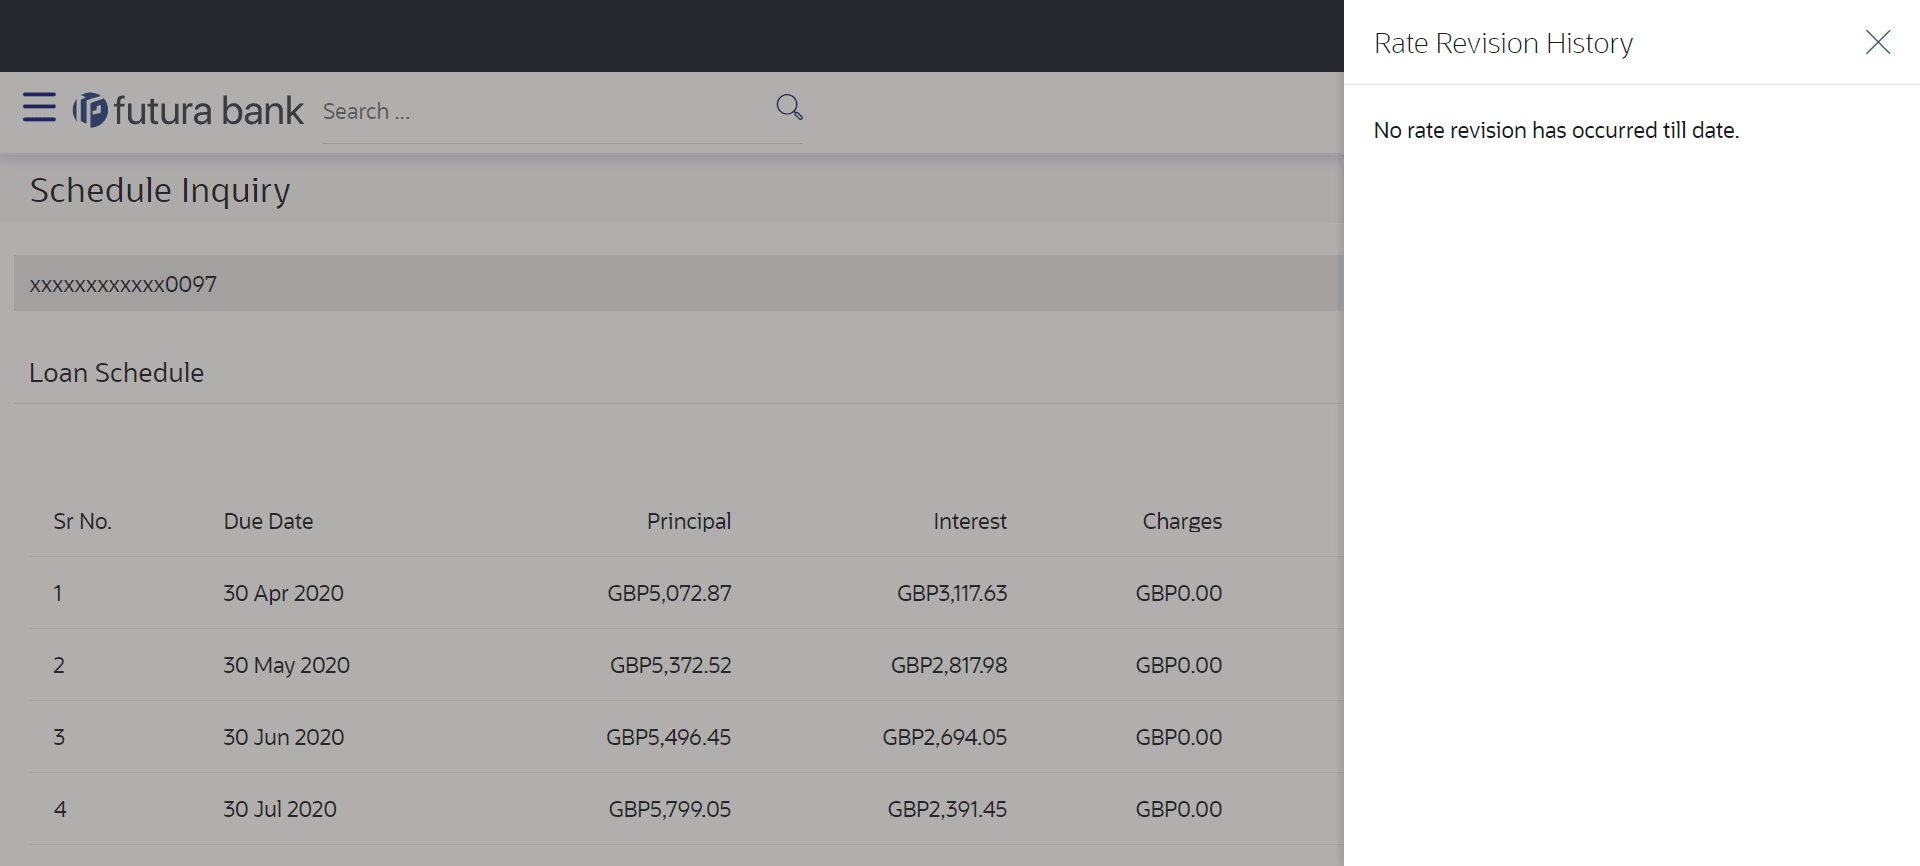Click interest amount GBP2,694.05
1920x866 pixels.
tap(944, 737)
